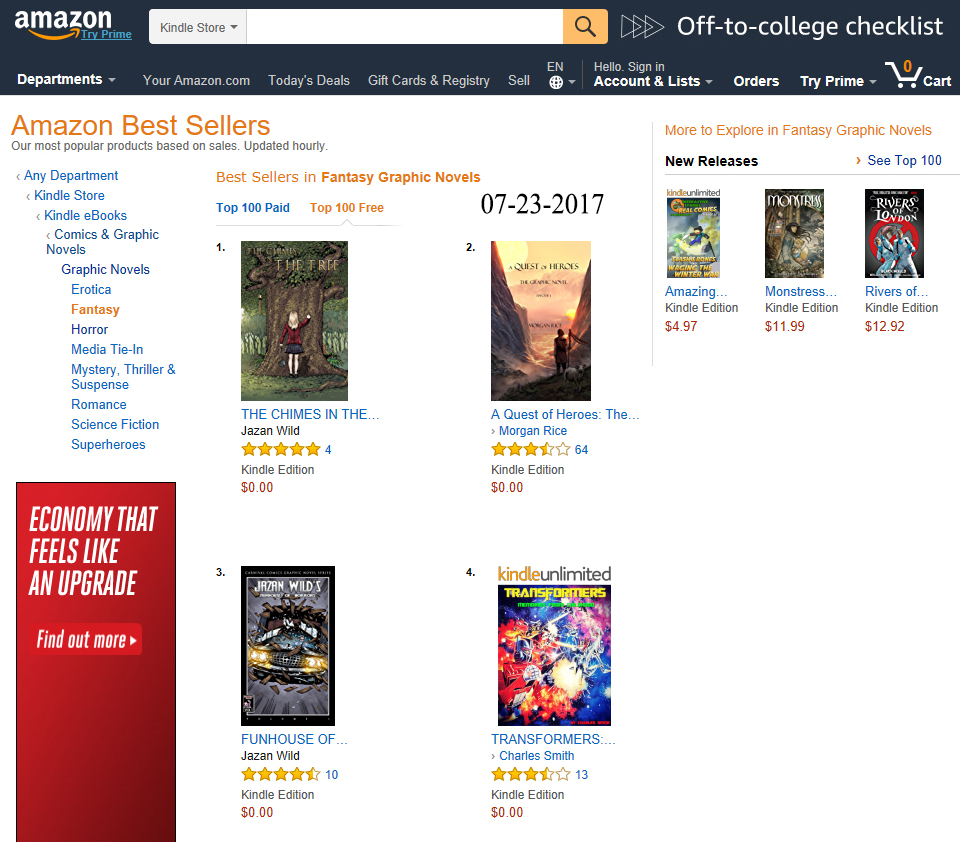Open Today's Deals in the navigation bar
This screenshot has height=842, width=960.
tap(309, 80)
